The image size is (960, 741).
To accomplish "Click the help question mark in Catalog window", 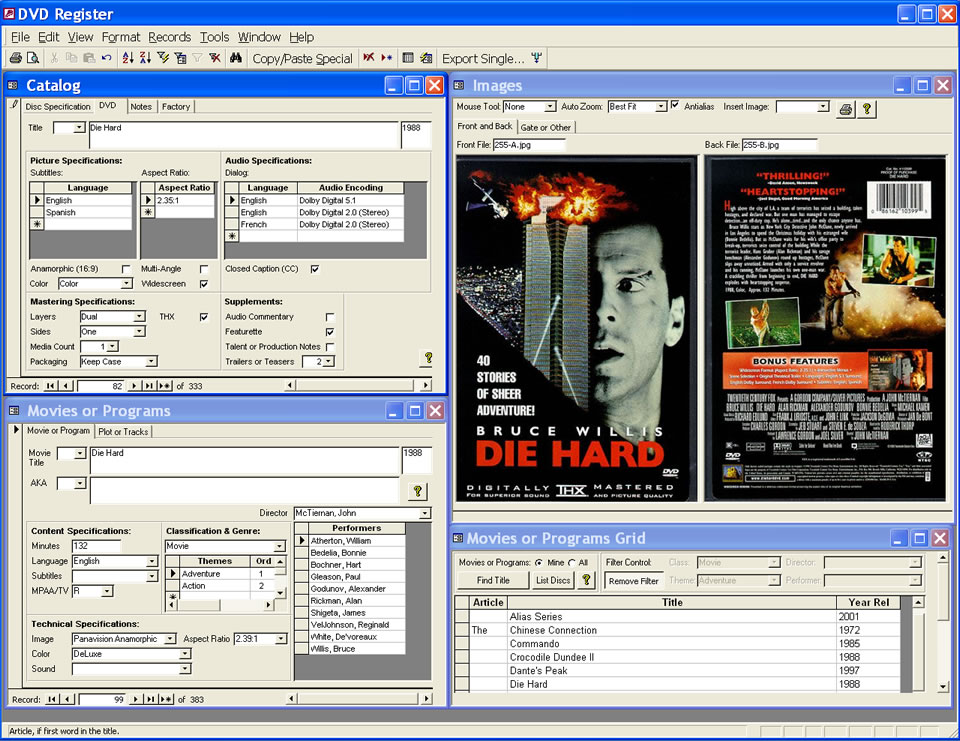I will point(428,358).
